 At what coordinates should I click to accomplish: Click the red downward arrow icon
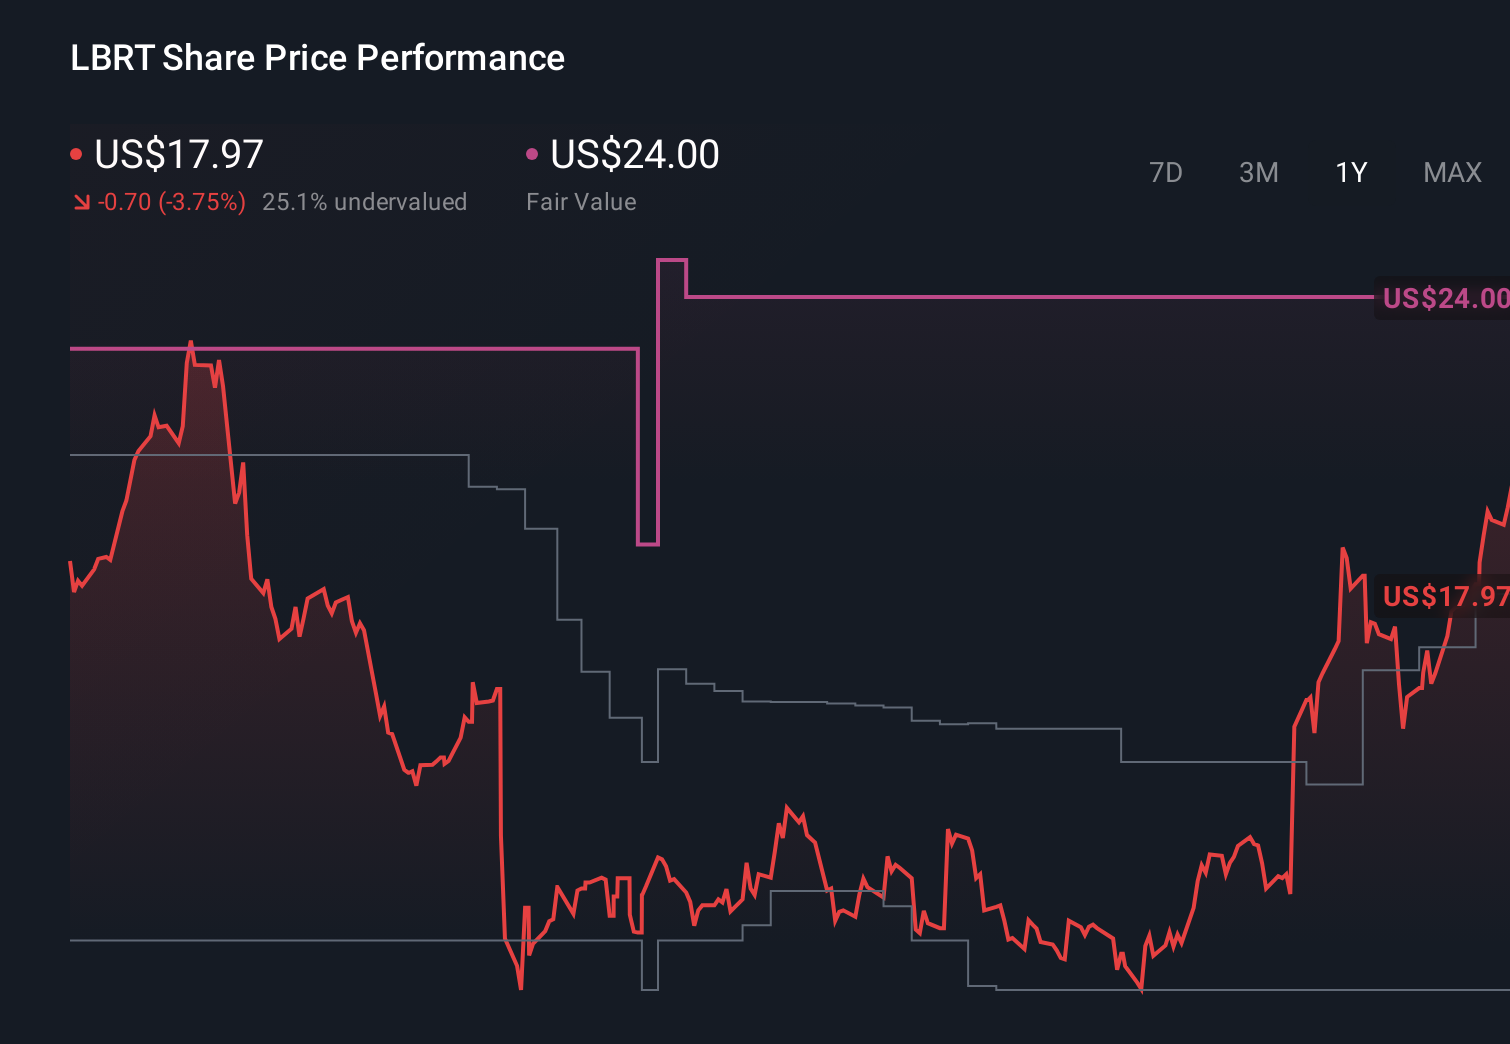click(81, 203)
